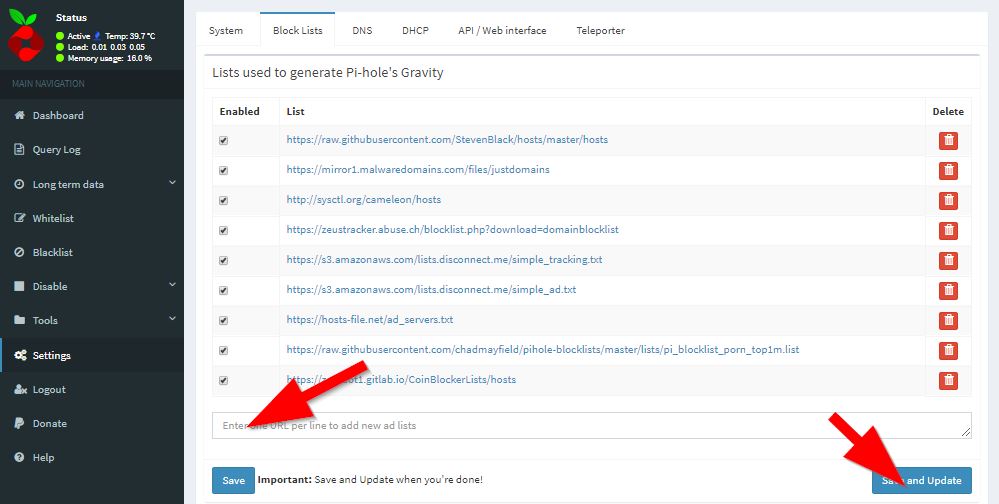Expand the Long term data chevron

[172, 183]
